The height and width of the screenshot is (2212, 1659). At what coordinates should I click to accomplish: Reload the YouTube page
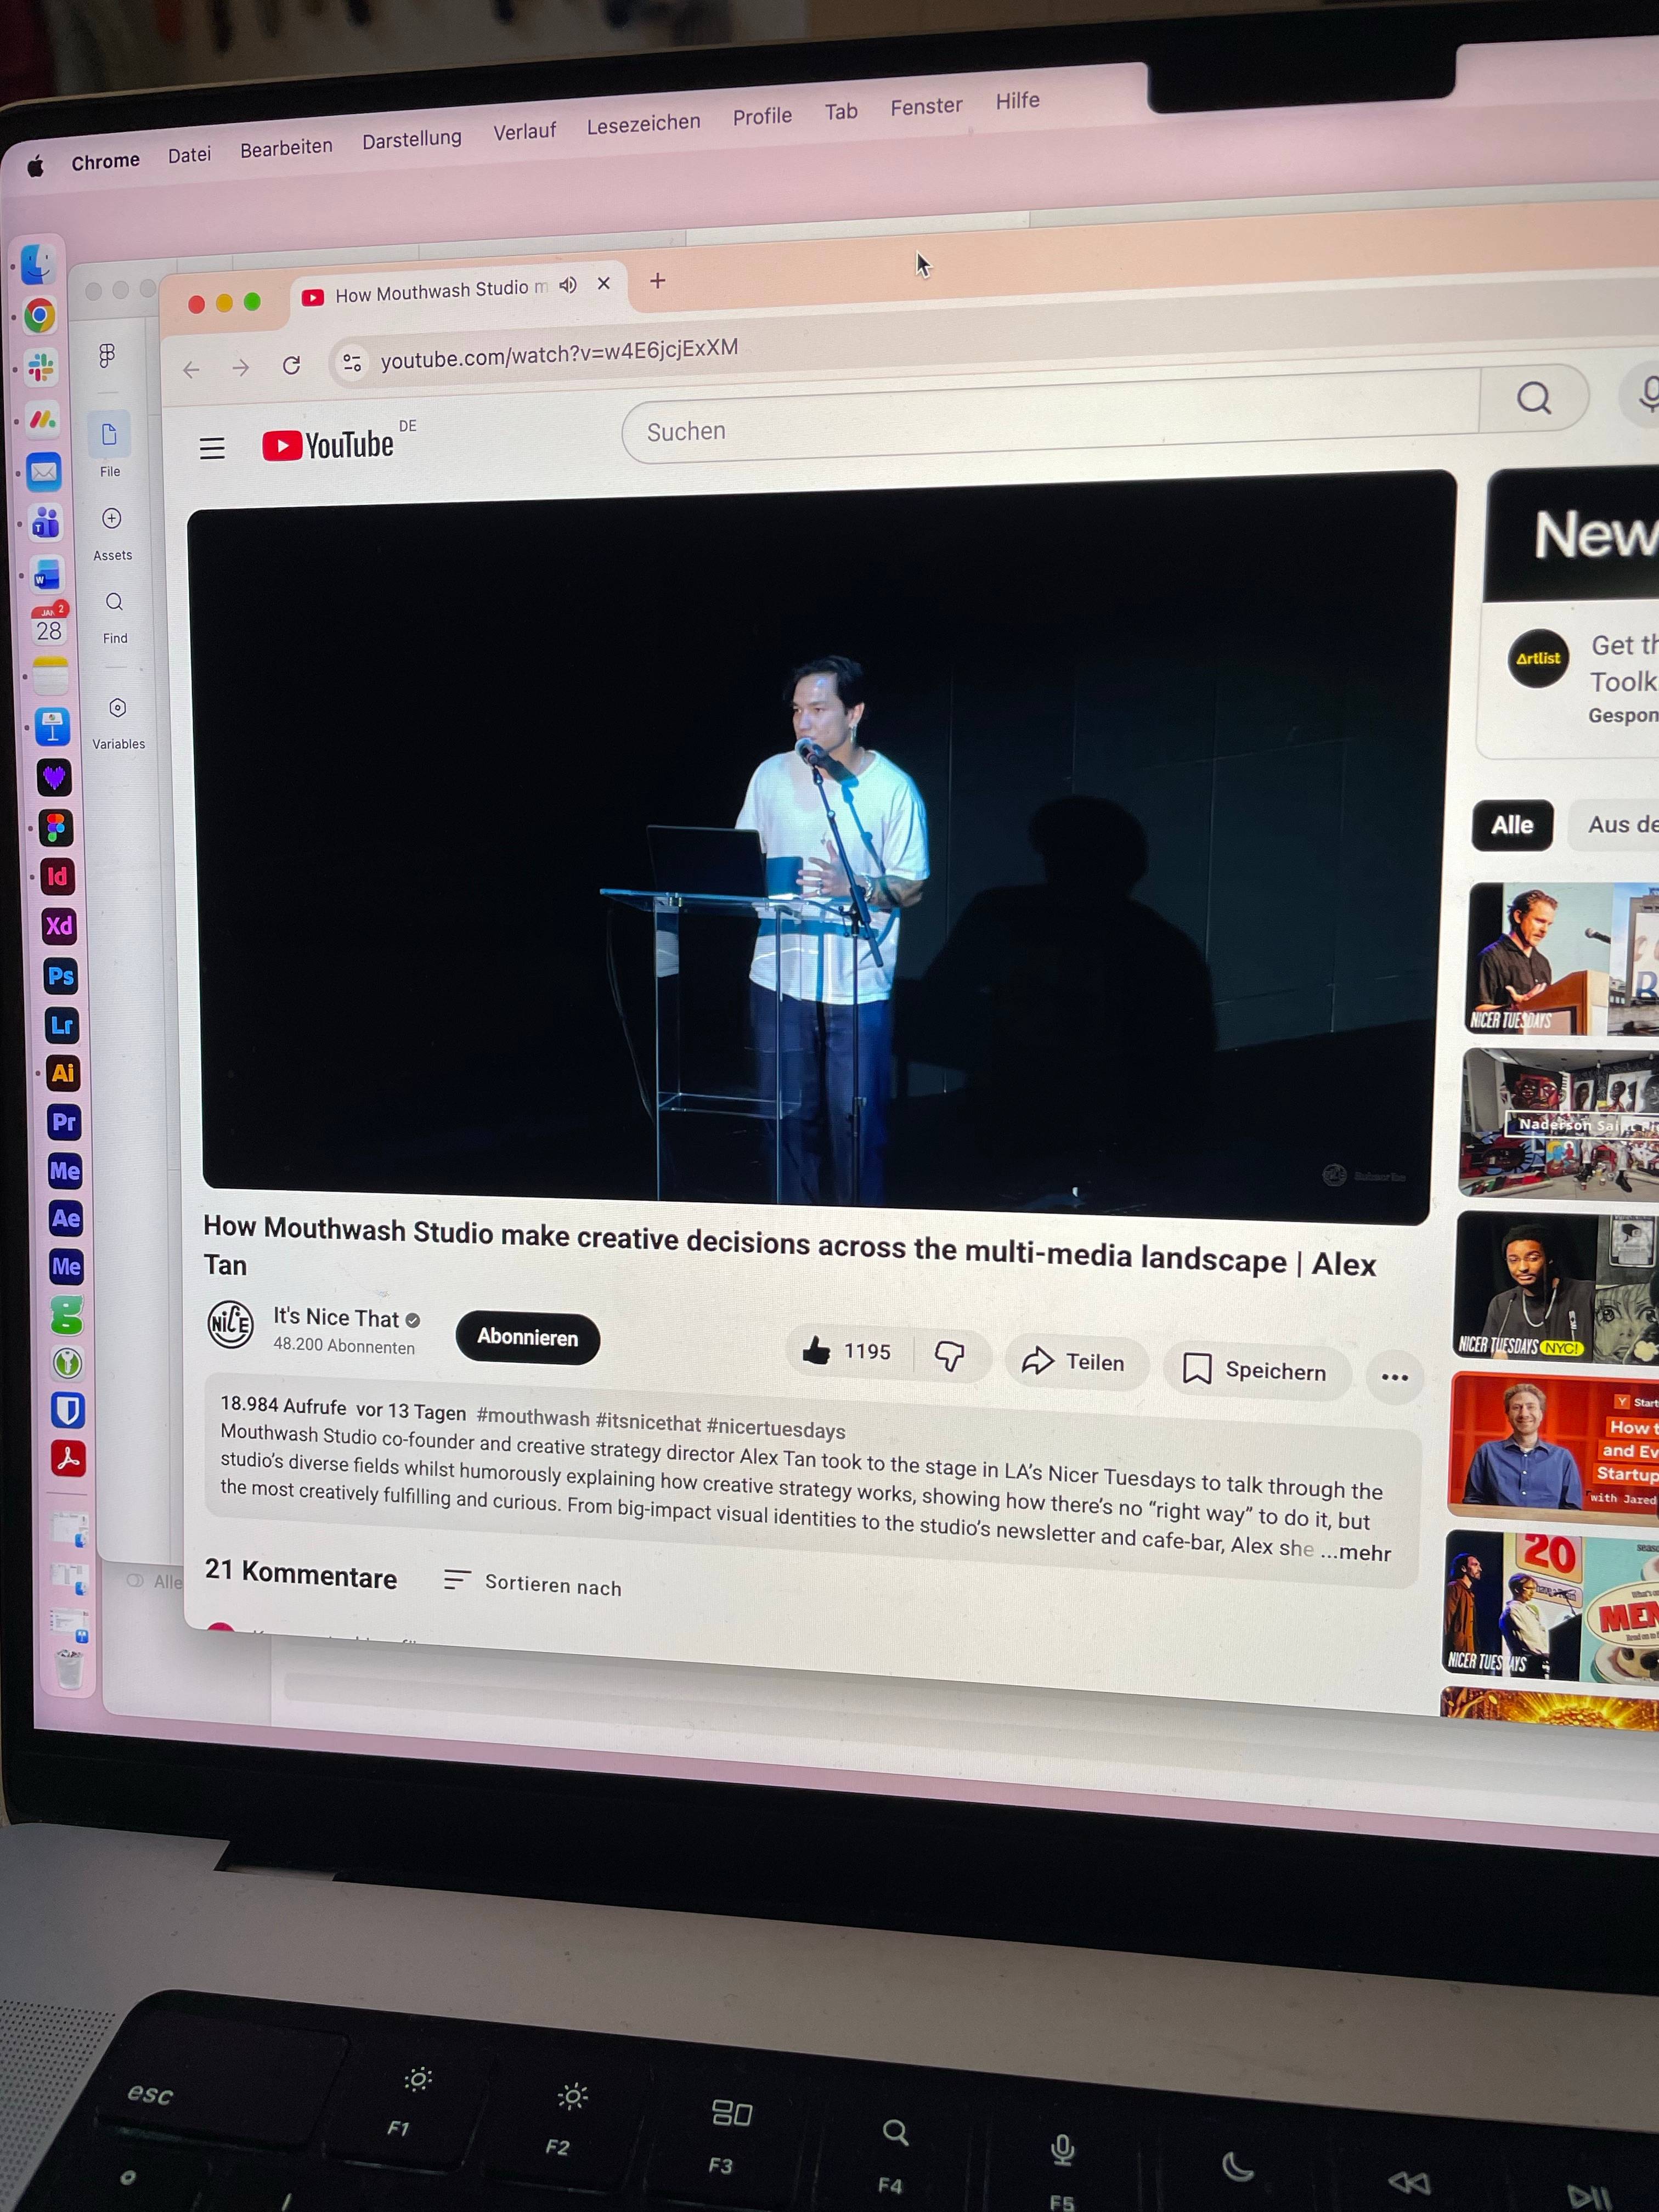[x=291, y=366]
